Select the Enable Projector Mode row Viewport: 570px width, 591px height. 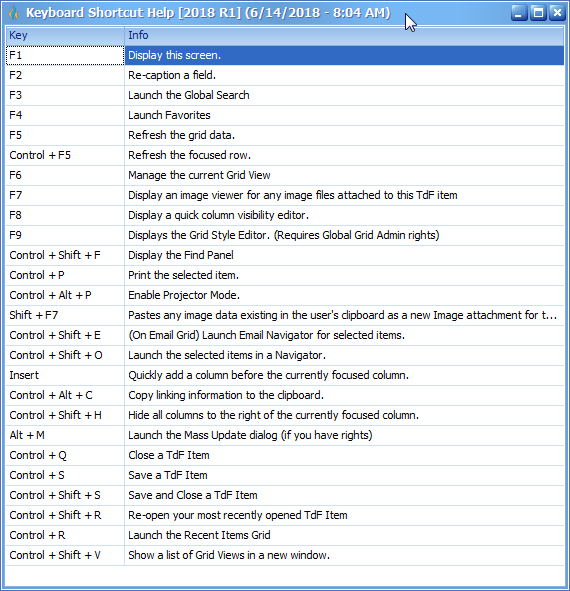coord(285,295)
